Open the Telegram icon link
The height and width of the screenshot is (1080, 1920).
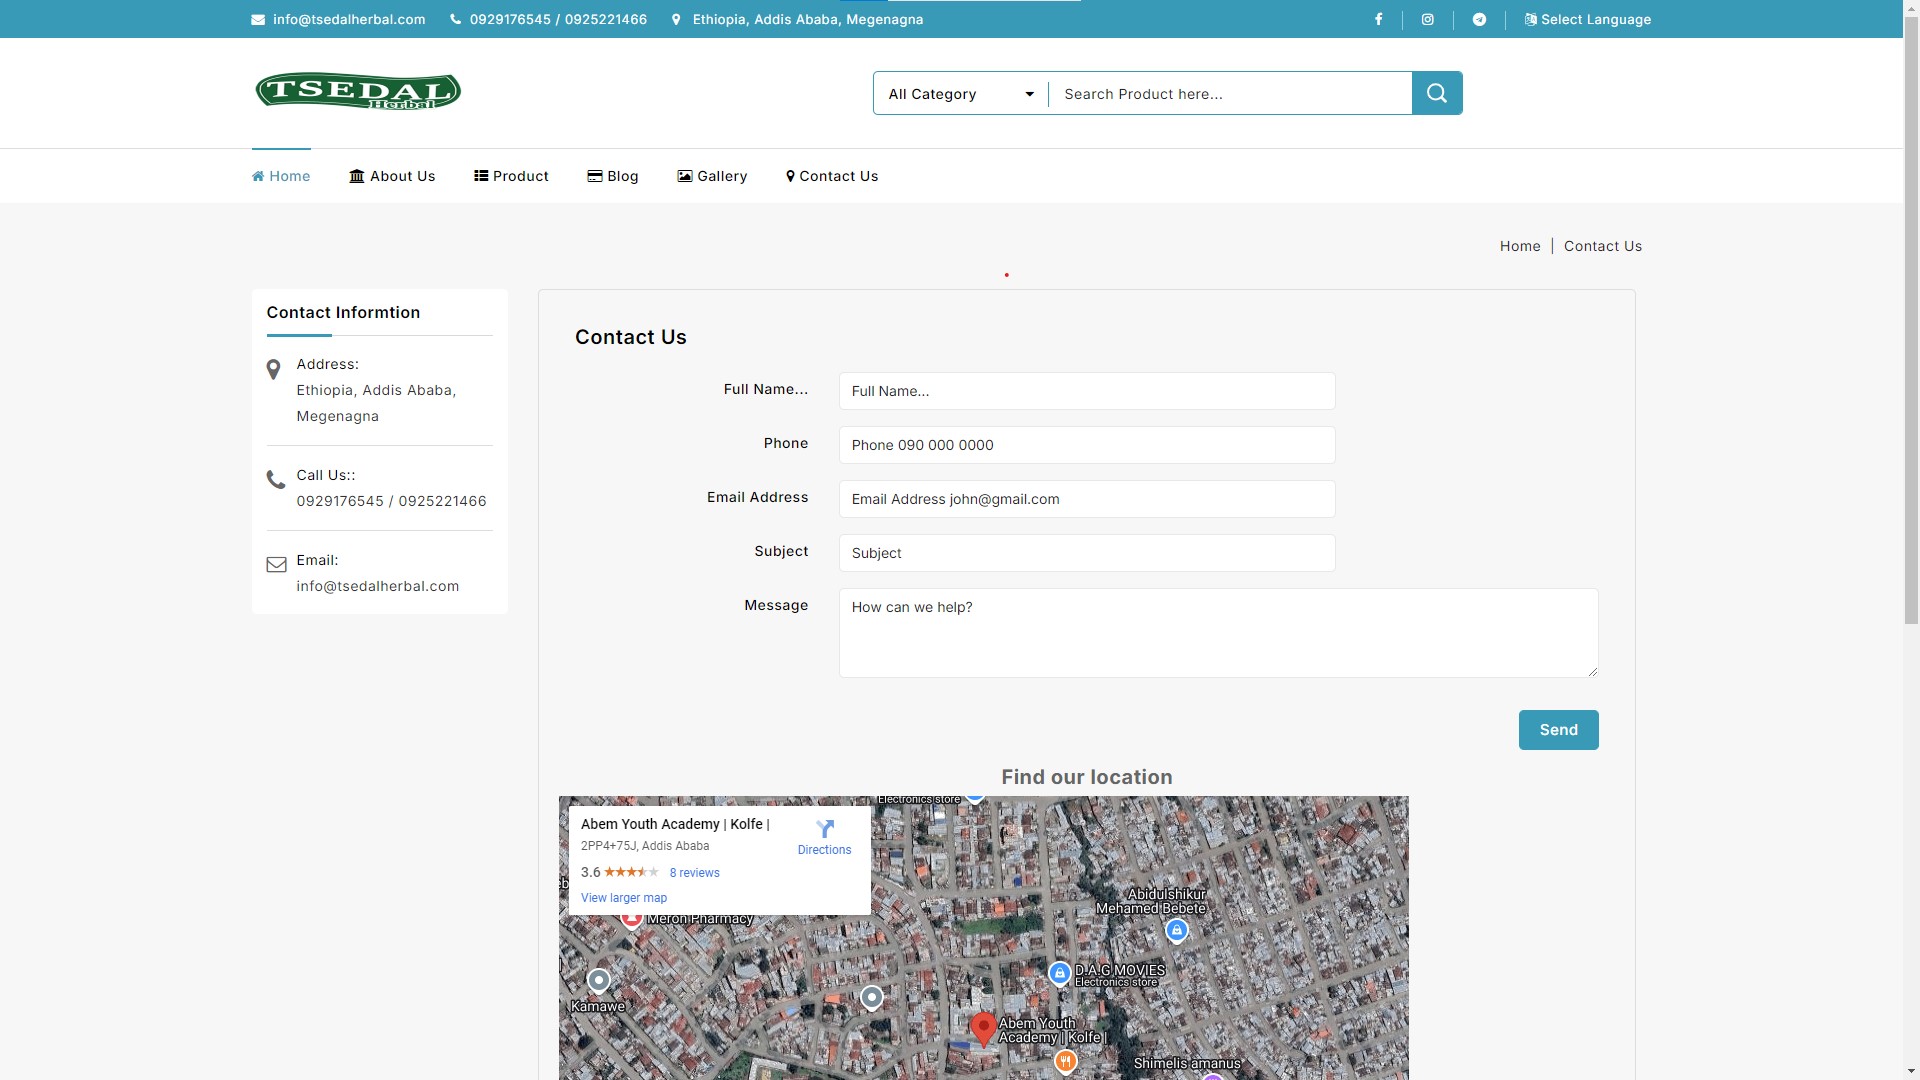tap(1479, 19)
